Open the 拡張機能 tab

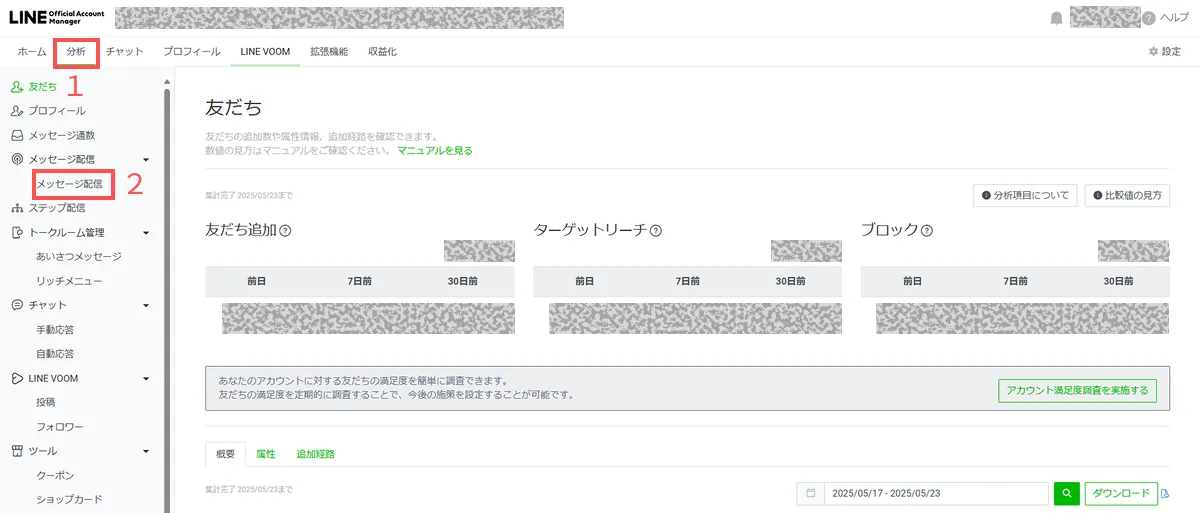pyautogui.click(x=329, y=51)
